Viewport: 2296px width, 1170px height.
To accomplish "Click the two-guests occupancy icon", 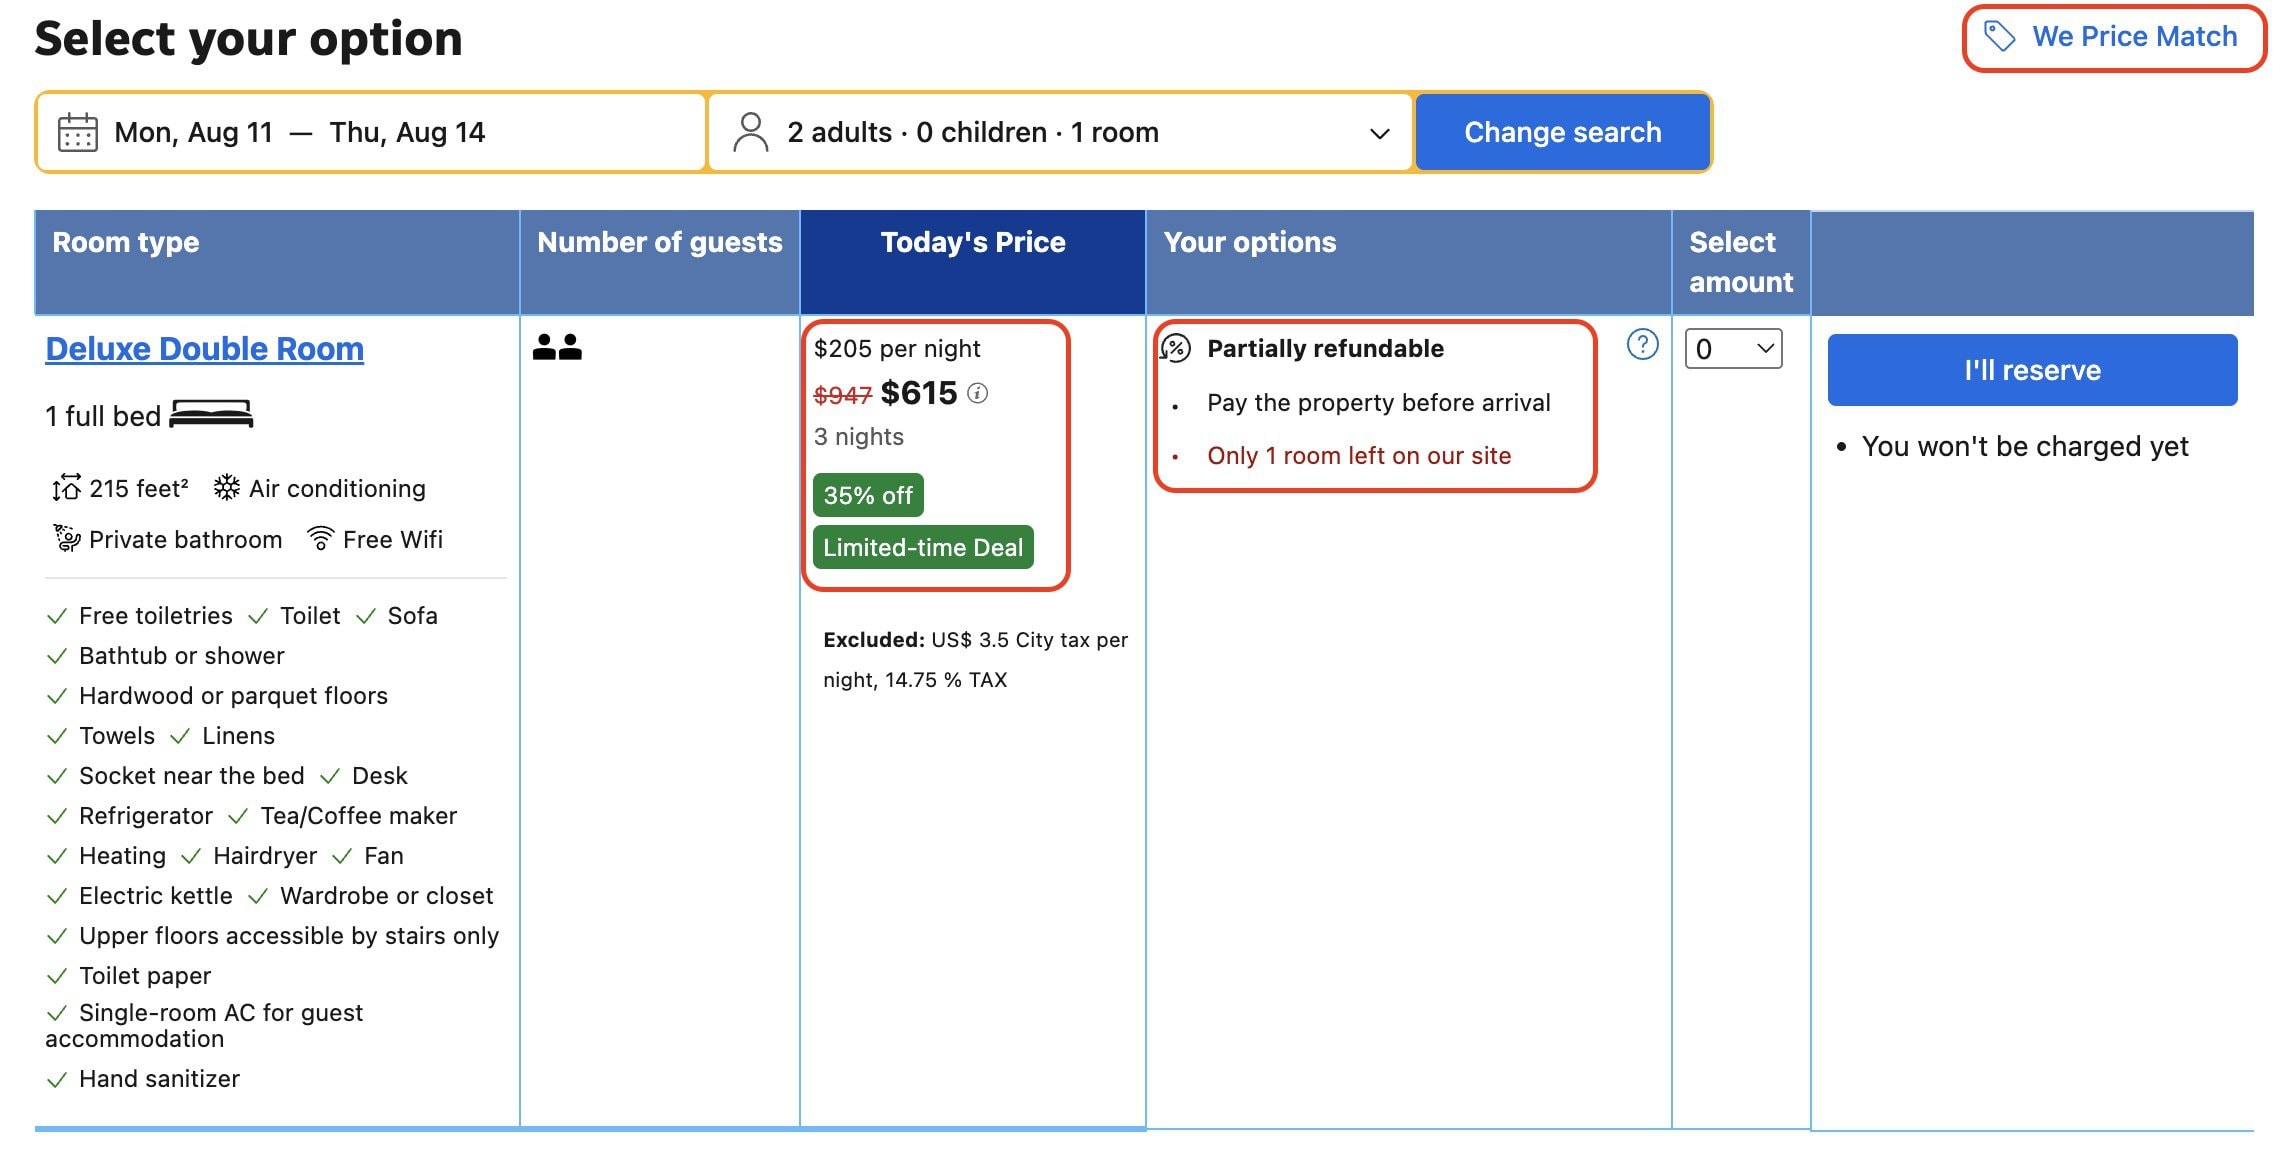I will click(557, 347).
